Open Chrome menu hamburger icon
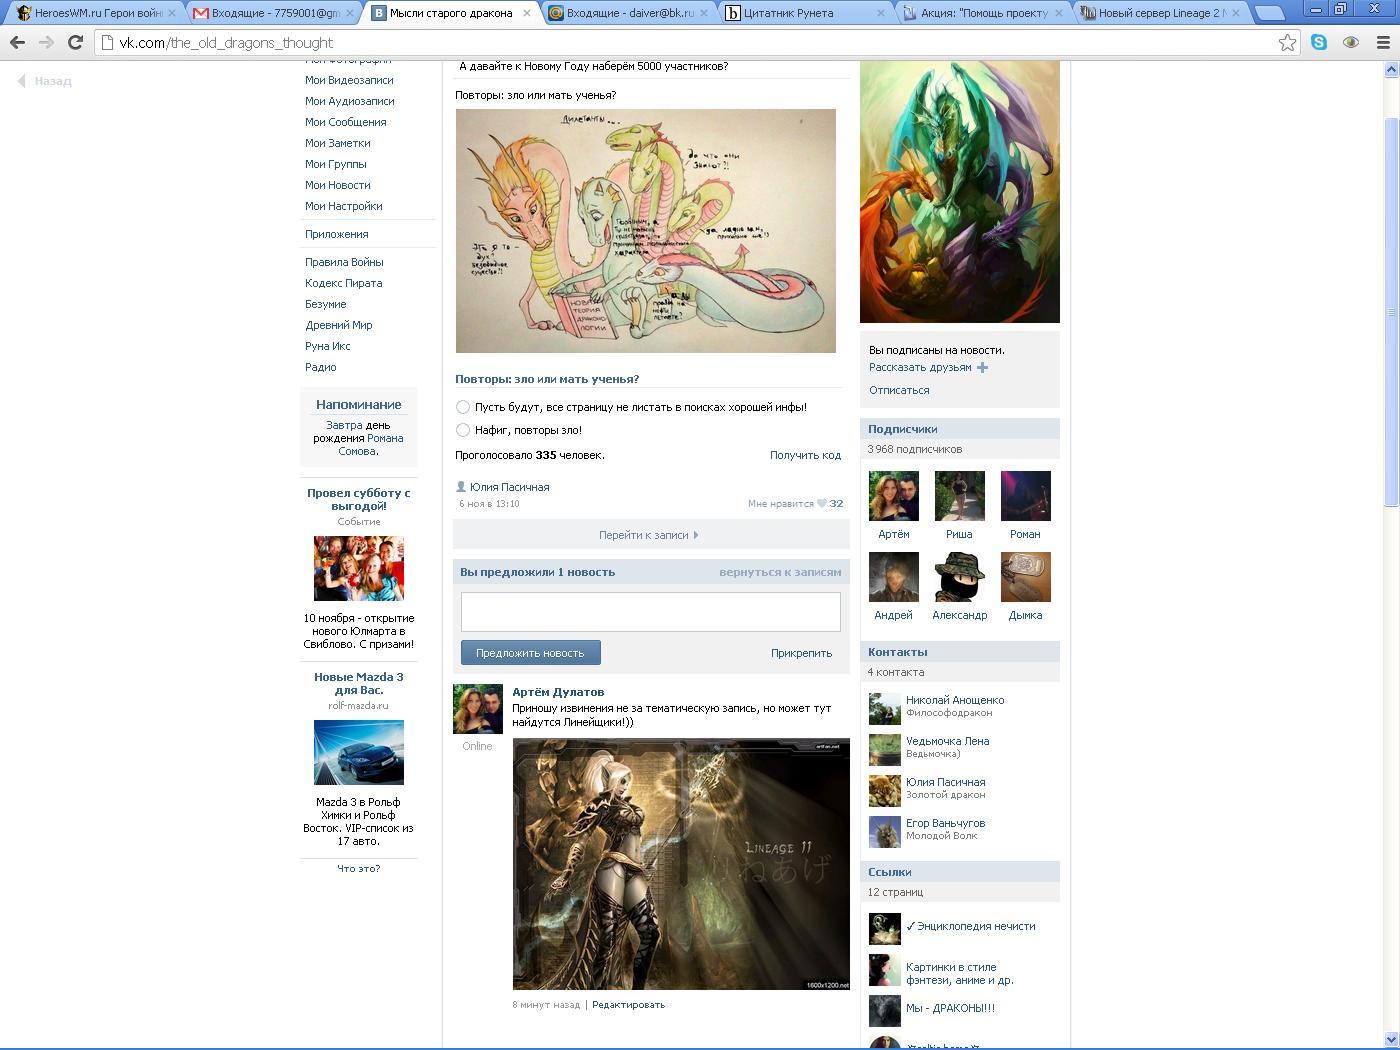Viewport: 1400px width, 1050px height. 1383,43
